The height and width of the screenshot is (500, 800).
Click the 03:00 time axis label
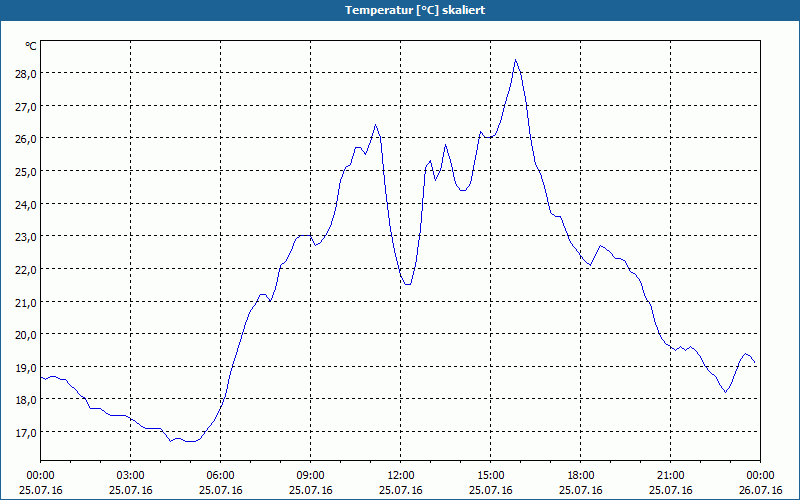[131, 476]
